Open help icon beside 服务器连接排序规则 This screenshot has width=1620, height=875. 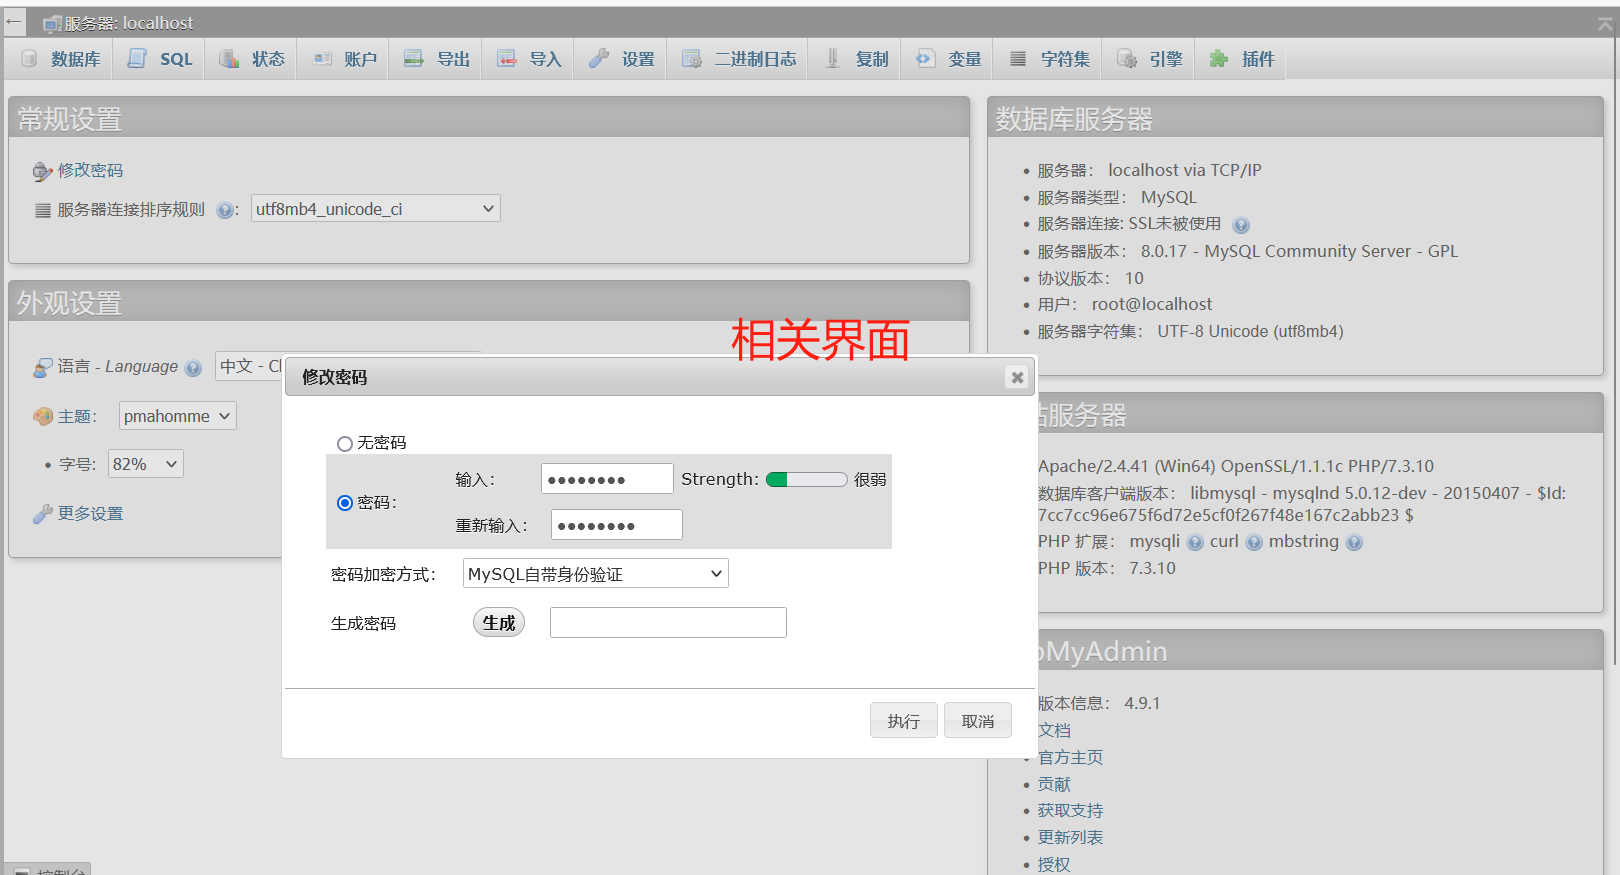coord(225,210)
